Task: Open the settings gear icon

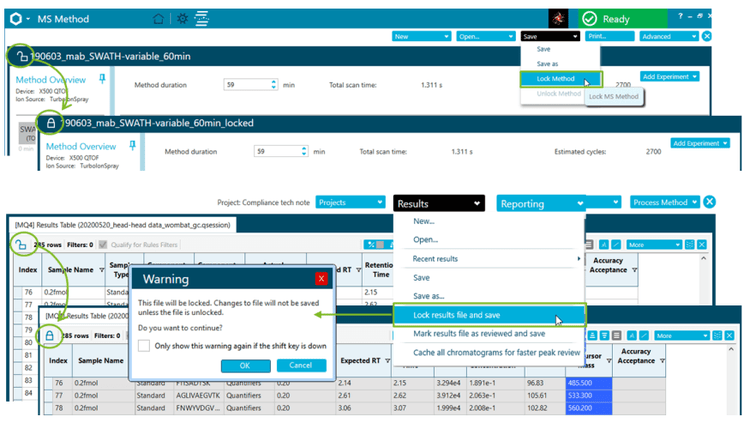Action: (x=182, y=18)
